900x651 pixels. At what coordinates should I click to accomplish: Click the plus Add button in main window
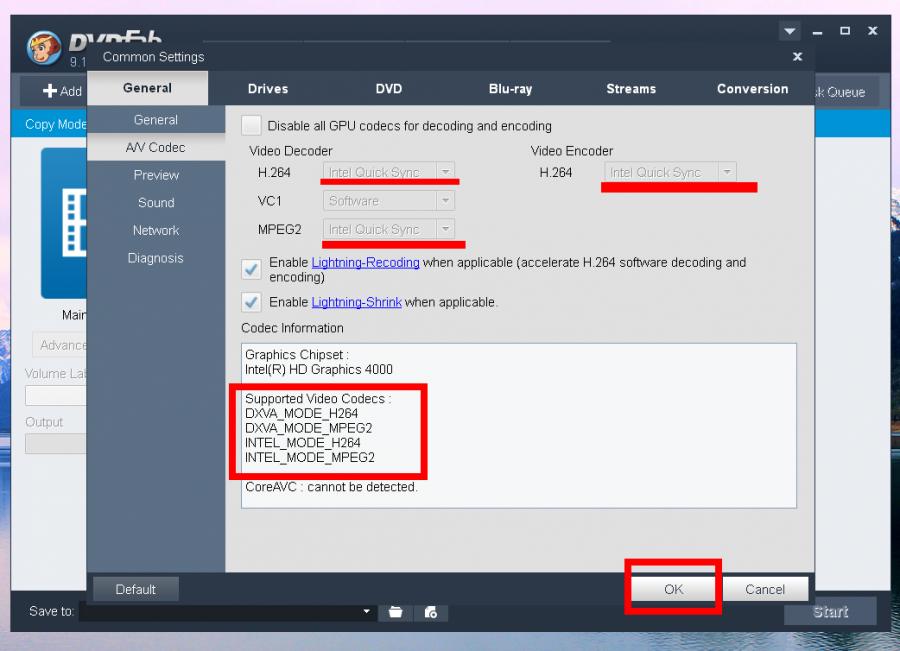pos(61,91)
